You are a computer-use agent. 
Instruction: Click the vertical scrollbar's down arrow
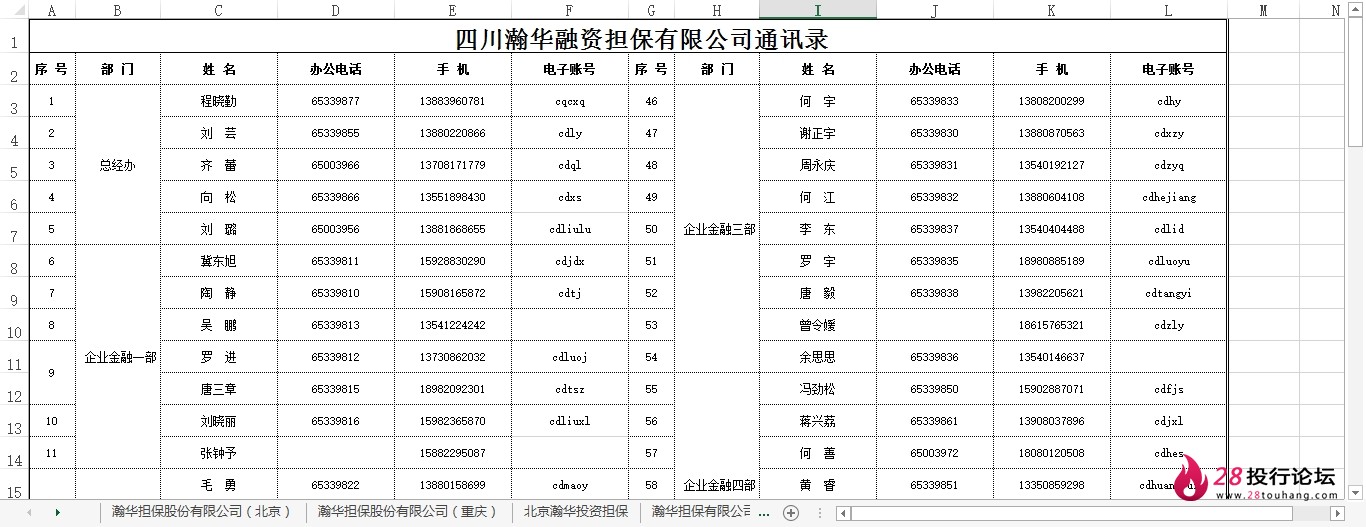[x=1356, y=493]
